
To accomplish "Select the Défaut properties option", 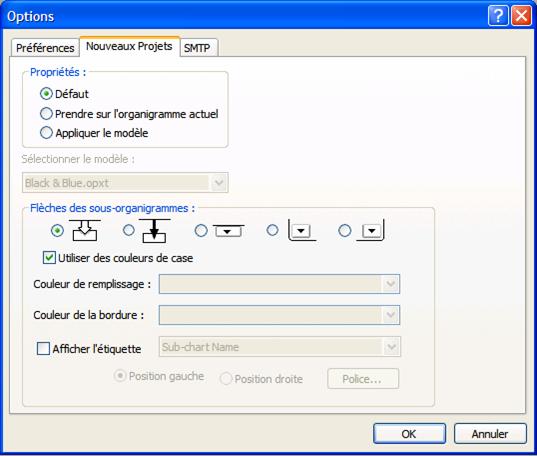I will 64,94.
